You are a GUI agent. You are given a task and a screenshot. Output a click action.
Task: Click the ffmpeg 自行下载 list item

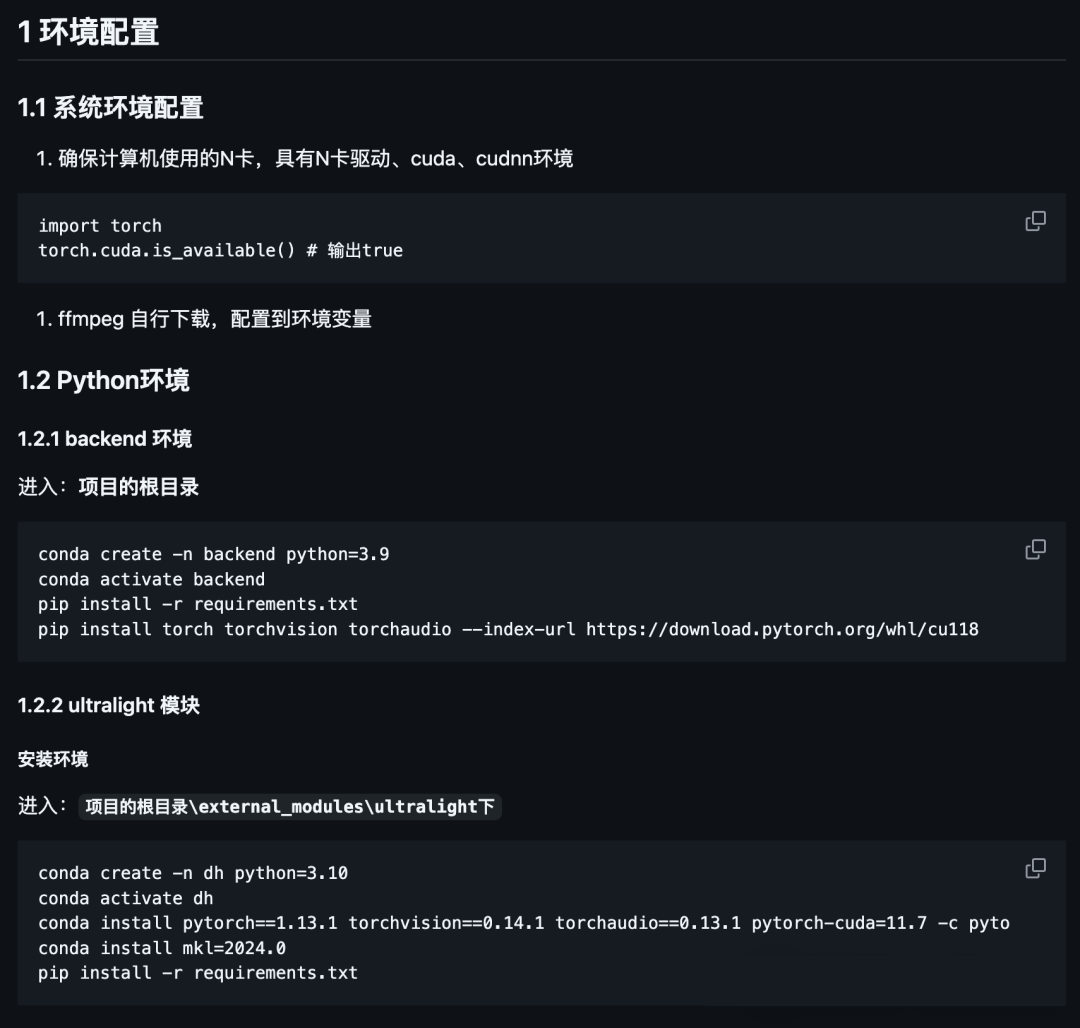point(204,319)
